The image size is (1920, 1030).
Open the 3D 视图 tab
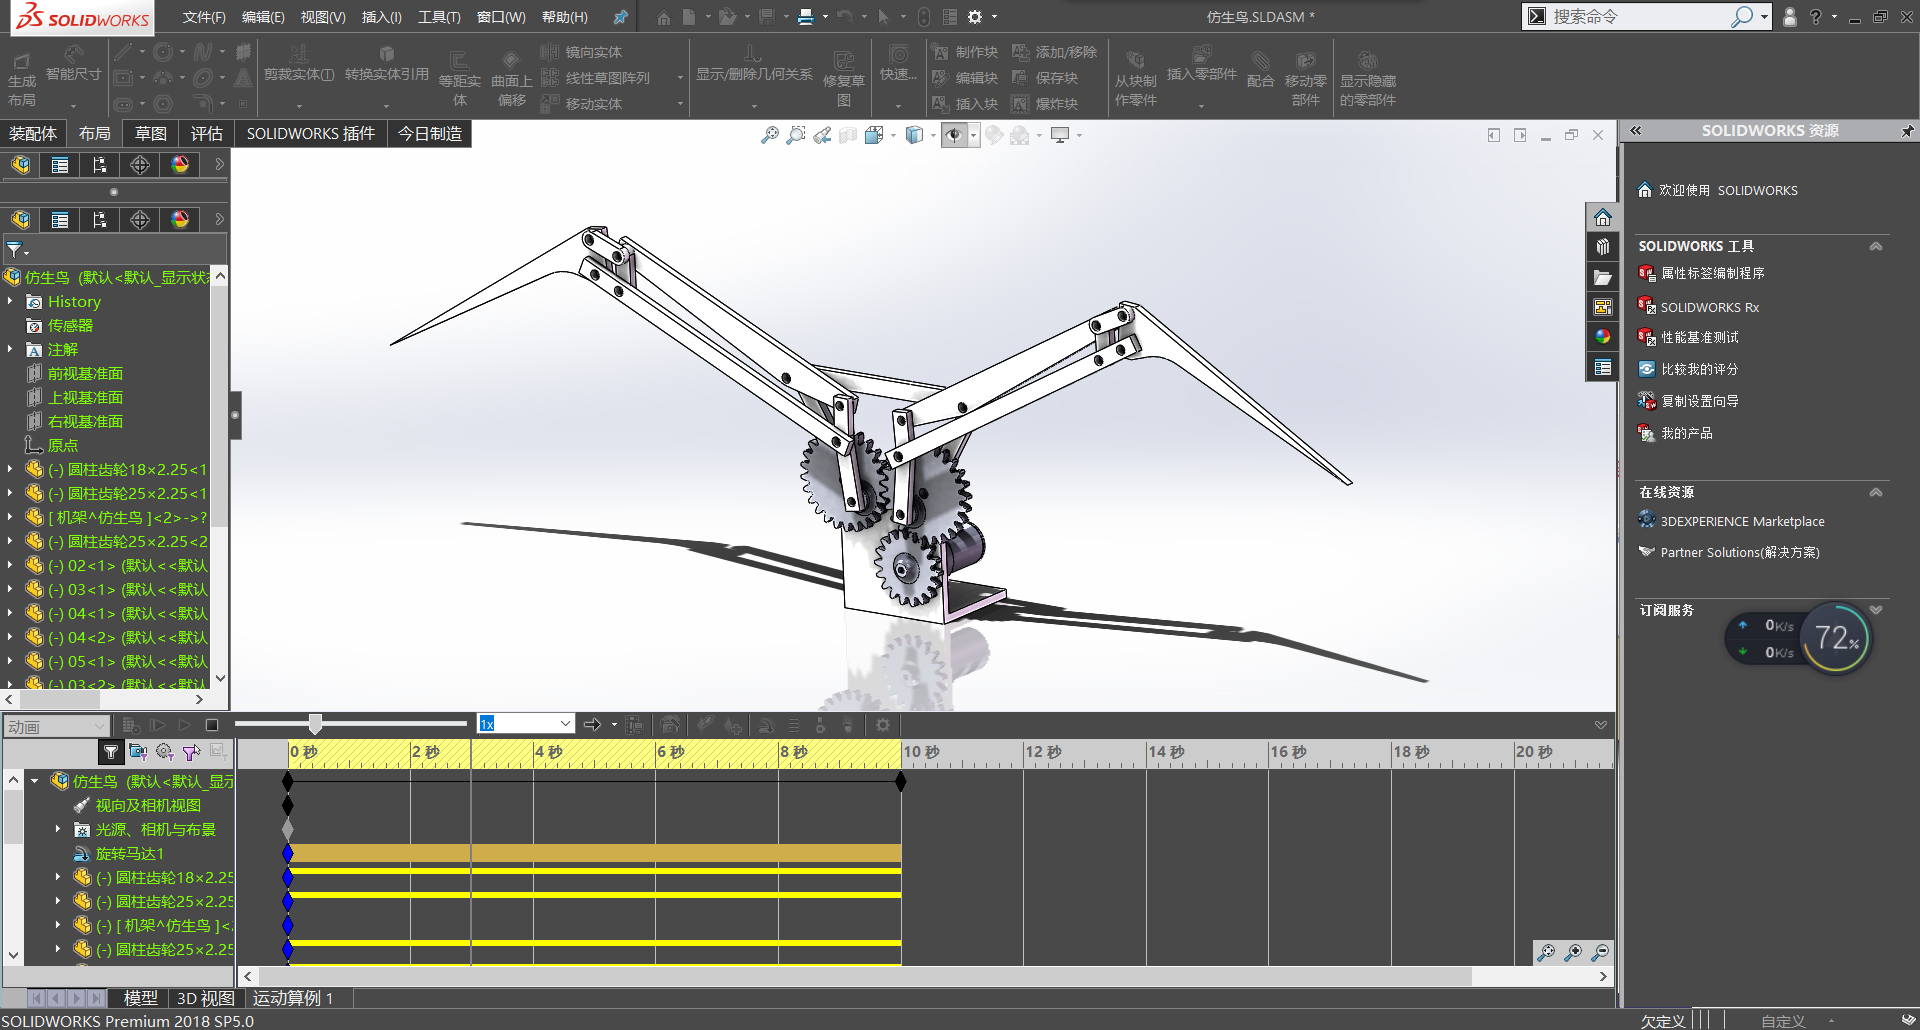click(x=206, y=998)
